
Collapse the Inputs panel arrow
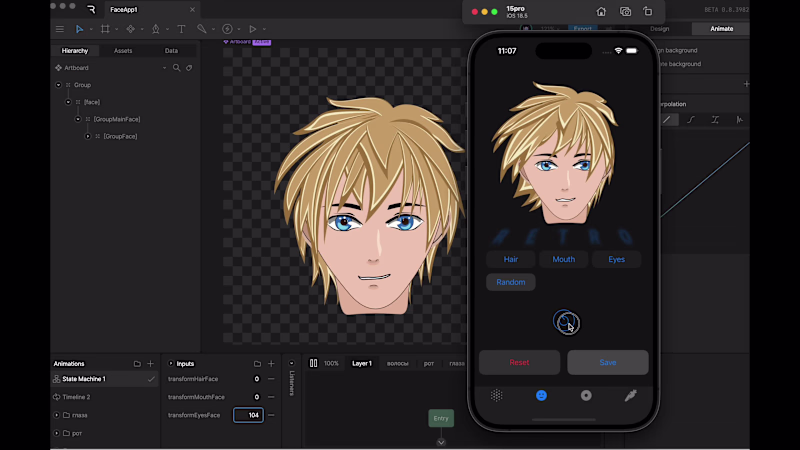click(x=171, y=364)
